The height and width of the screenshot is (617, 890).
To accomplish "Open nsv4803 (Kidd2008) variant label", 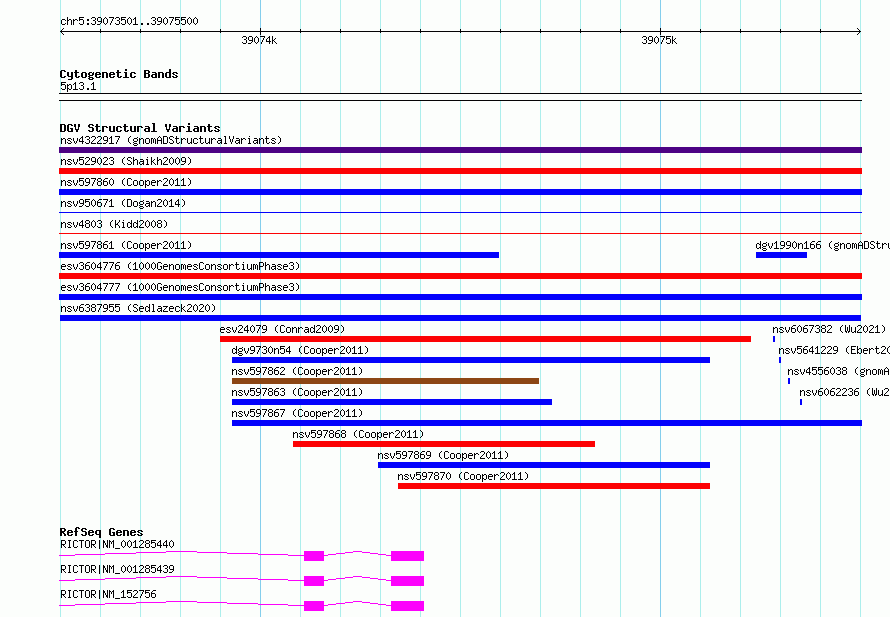I will pyautogui.click(x=114, y=224).
